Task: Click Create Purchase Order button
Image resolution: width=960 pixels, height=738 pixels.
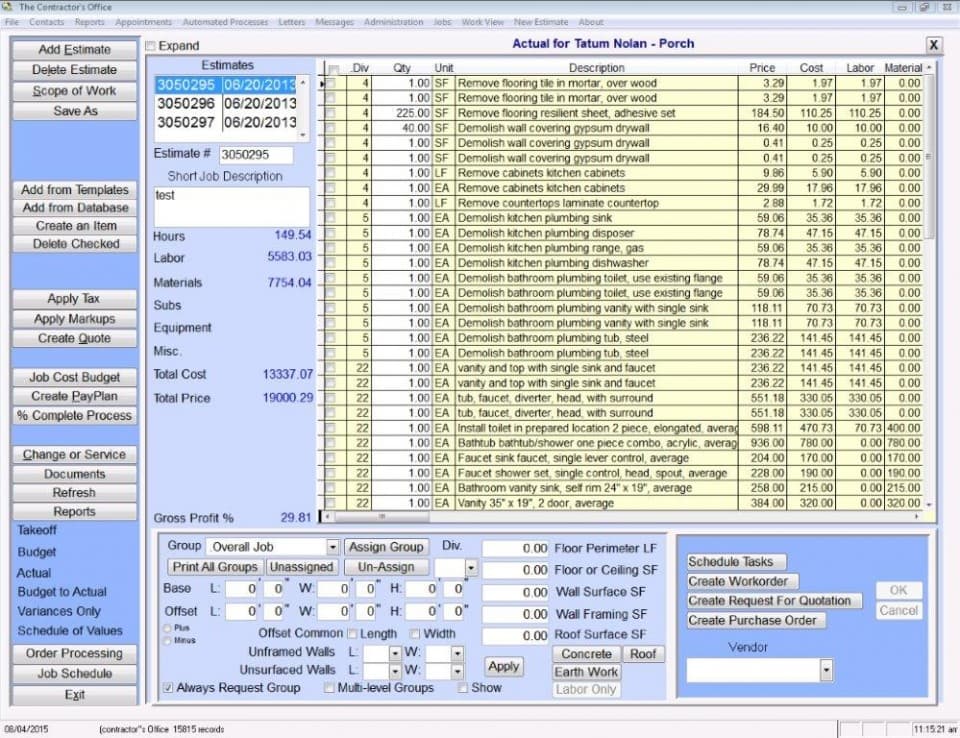Action: click(756, 620)
